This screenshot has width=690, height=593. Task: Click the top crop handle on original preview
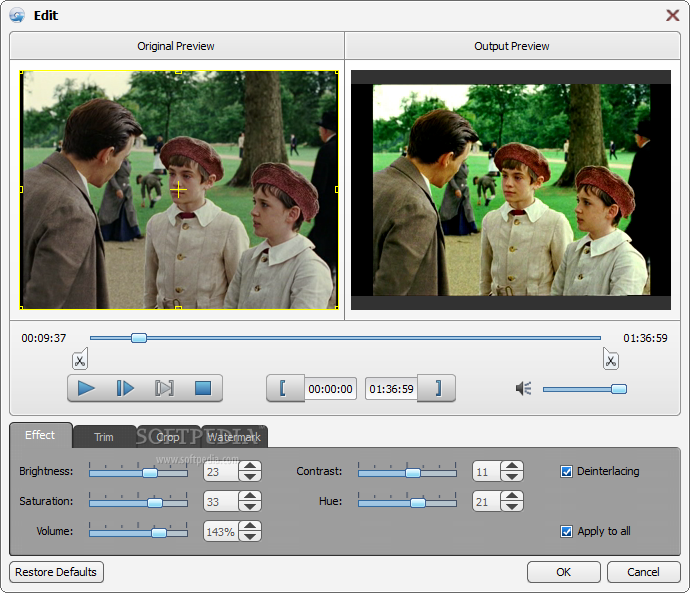click(x=178, y=71)
